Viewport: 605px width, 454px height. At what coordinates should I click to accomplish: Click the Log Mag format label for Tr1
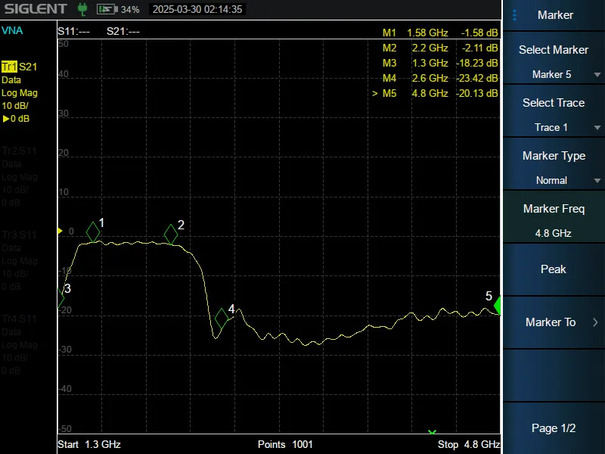point(19,93)
